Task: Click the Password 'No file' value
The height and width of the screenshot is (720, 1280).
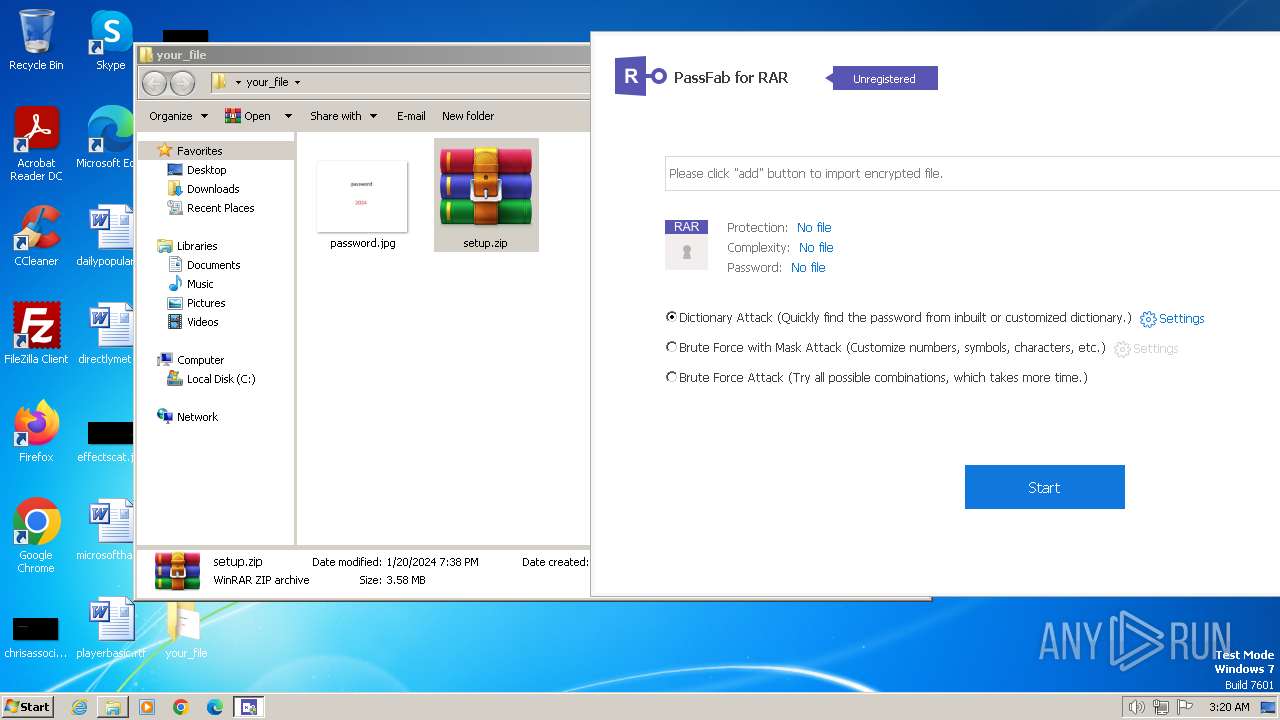Action: click(808, 268)
